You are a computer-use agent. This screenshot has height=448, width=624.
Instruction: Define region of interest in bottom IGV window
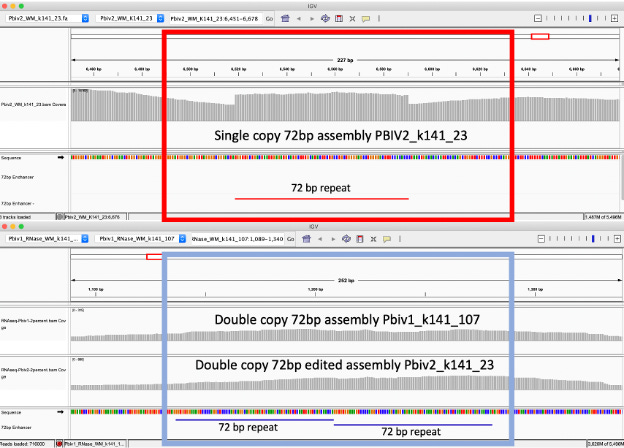click(x=360, y=239)
